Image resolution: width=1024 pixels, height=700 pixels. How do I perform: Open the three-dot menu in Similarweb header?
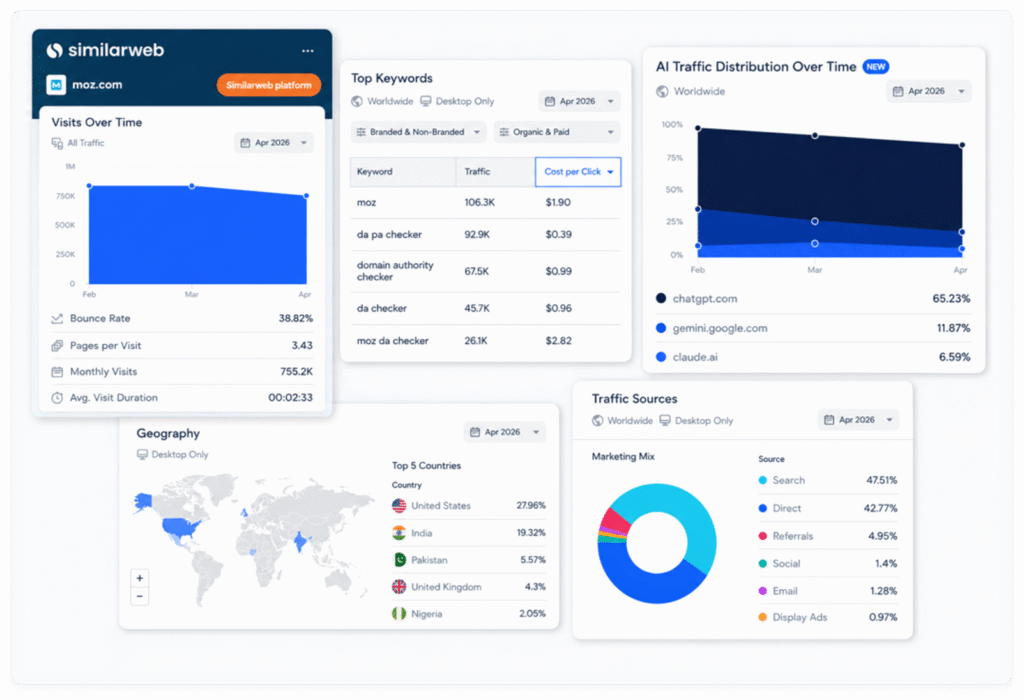click(308, 50)
